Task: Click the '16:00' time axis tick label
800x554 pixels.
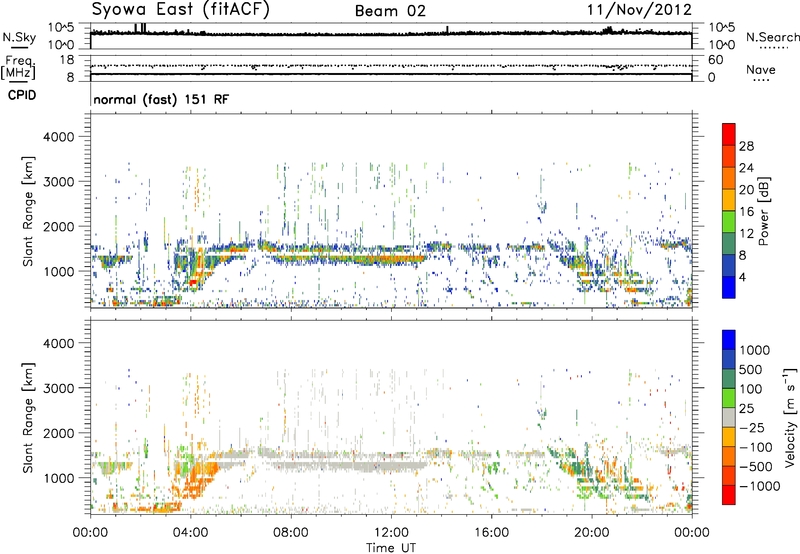Action: pos(491,533)
